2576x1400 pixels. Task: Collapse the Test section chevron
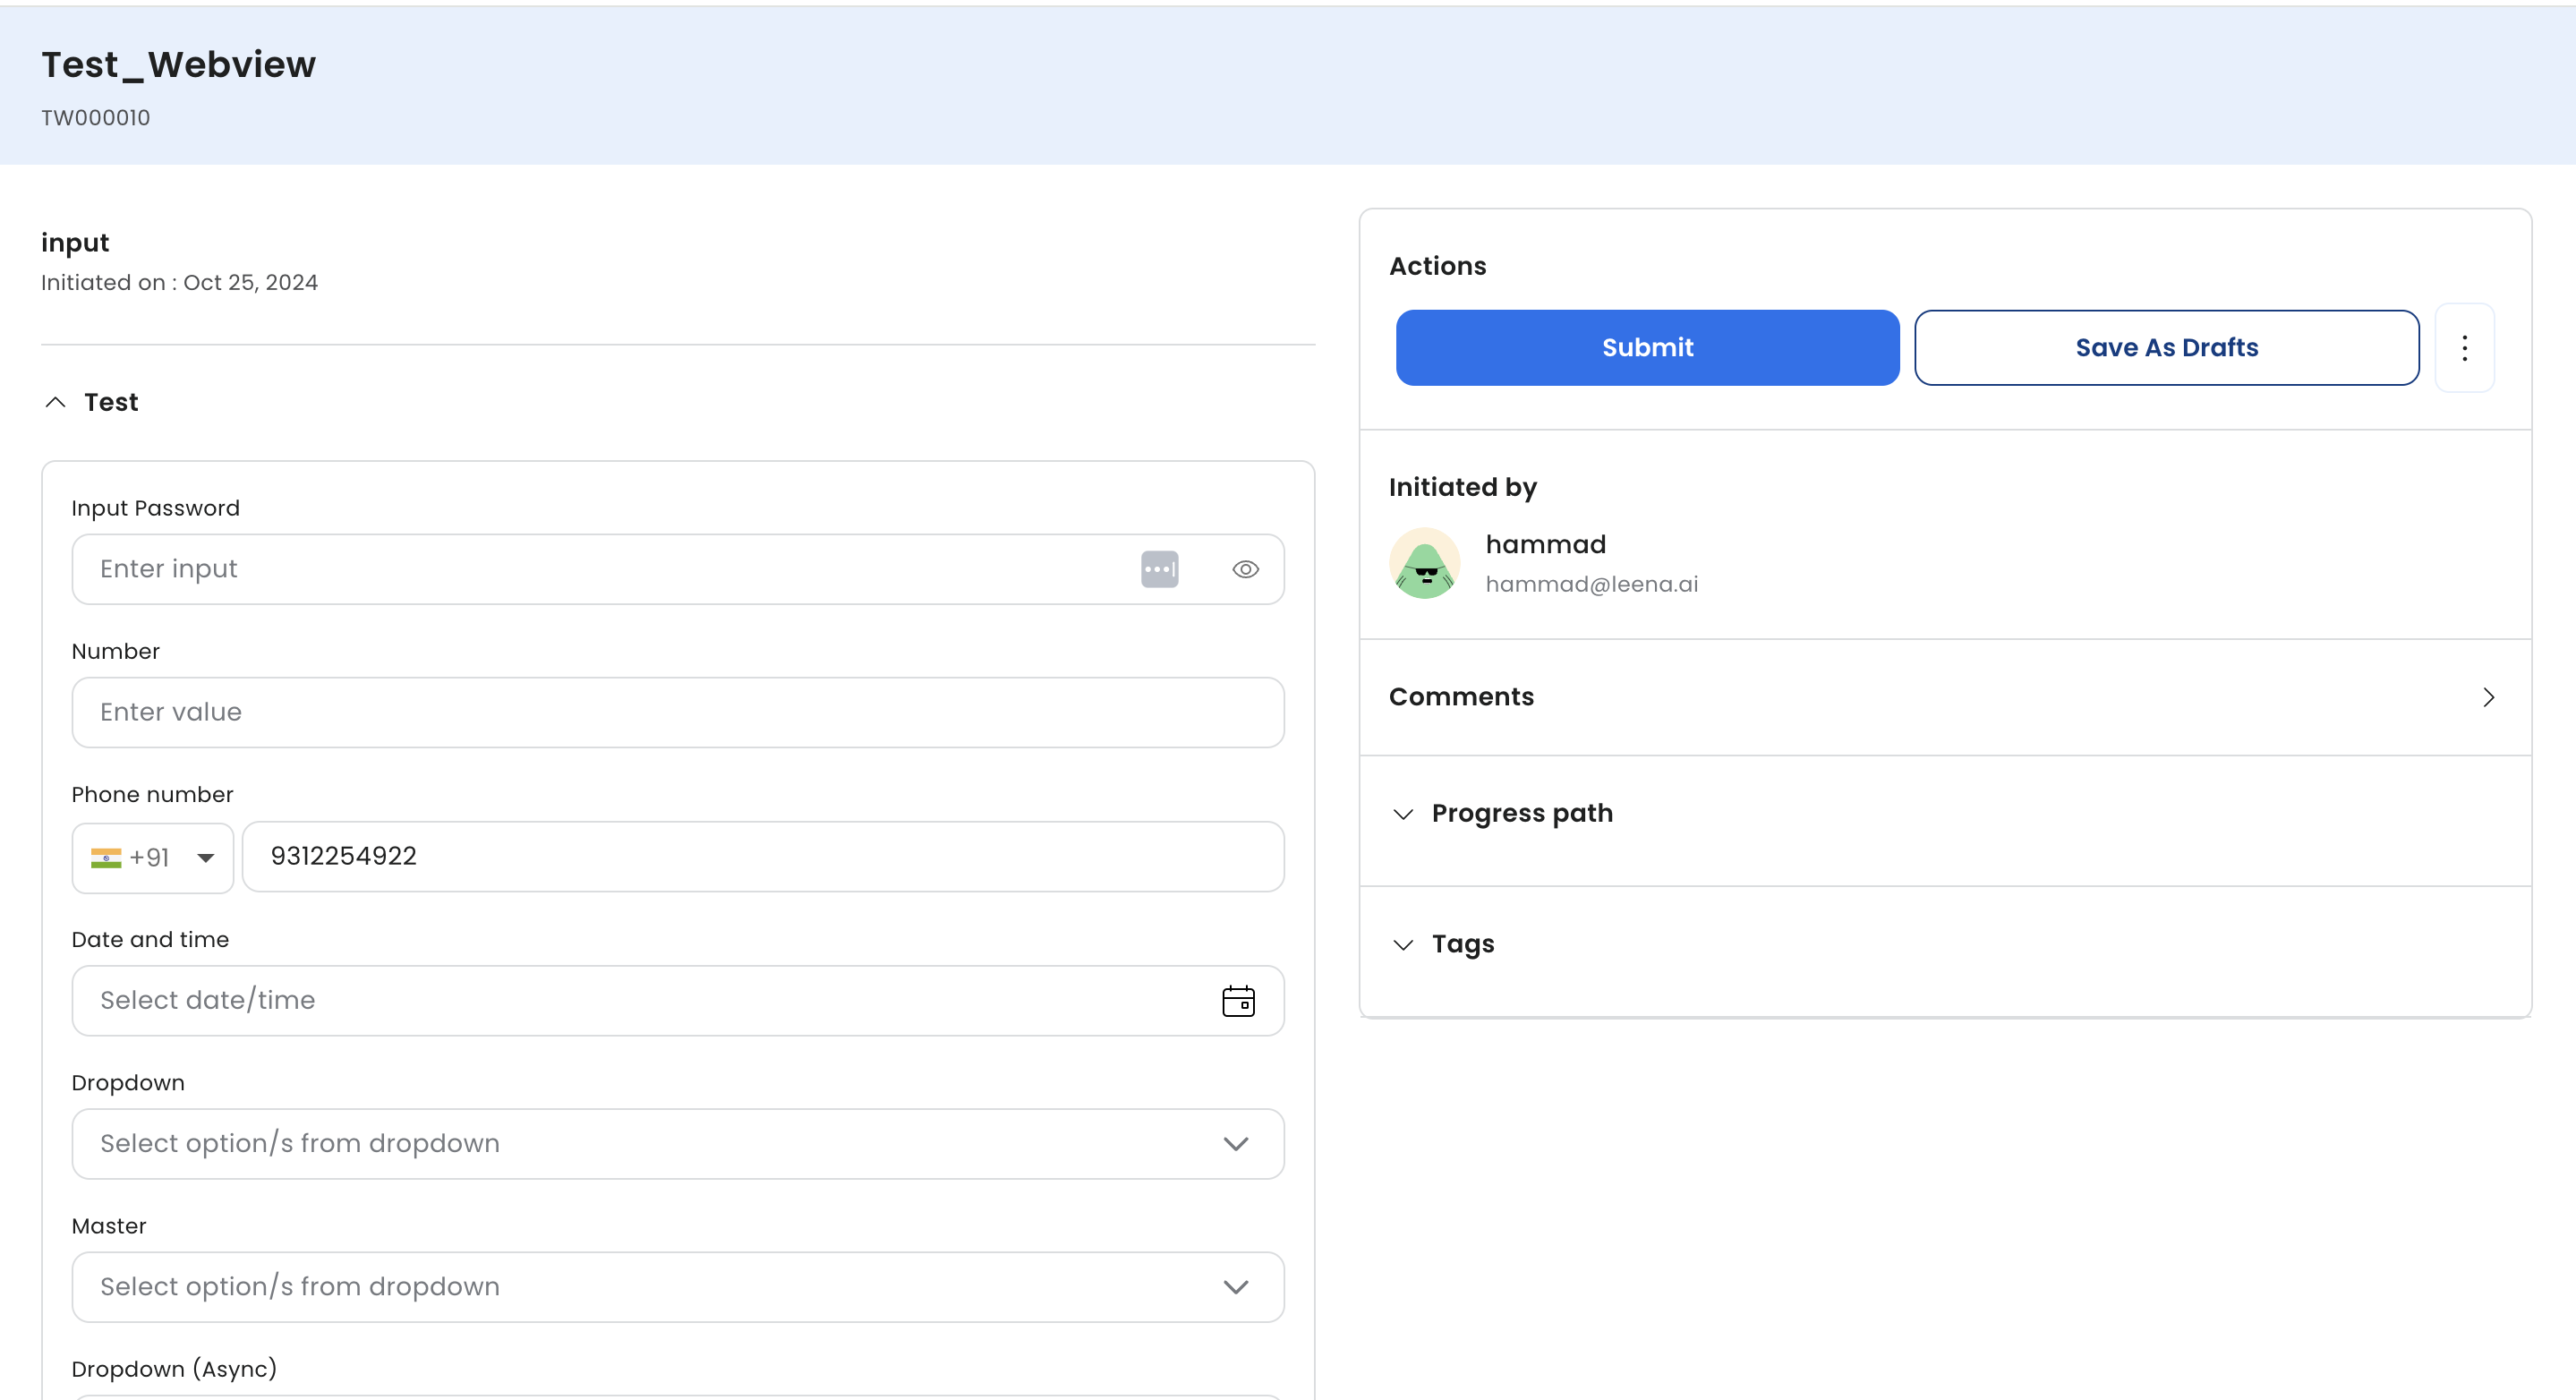click(56, 402)
